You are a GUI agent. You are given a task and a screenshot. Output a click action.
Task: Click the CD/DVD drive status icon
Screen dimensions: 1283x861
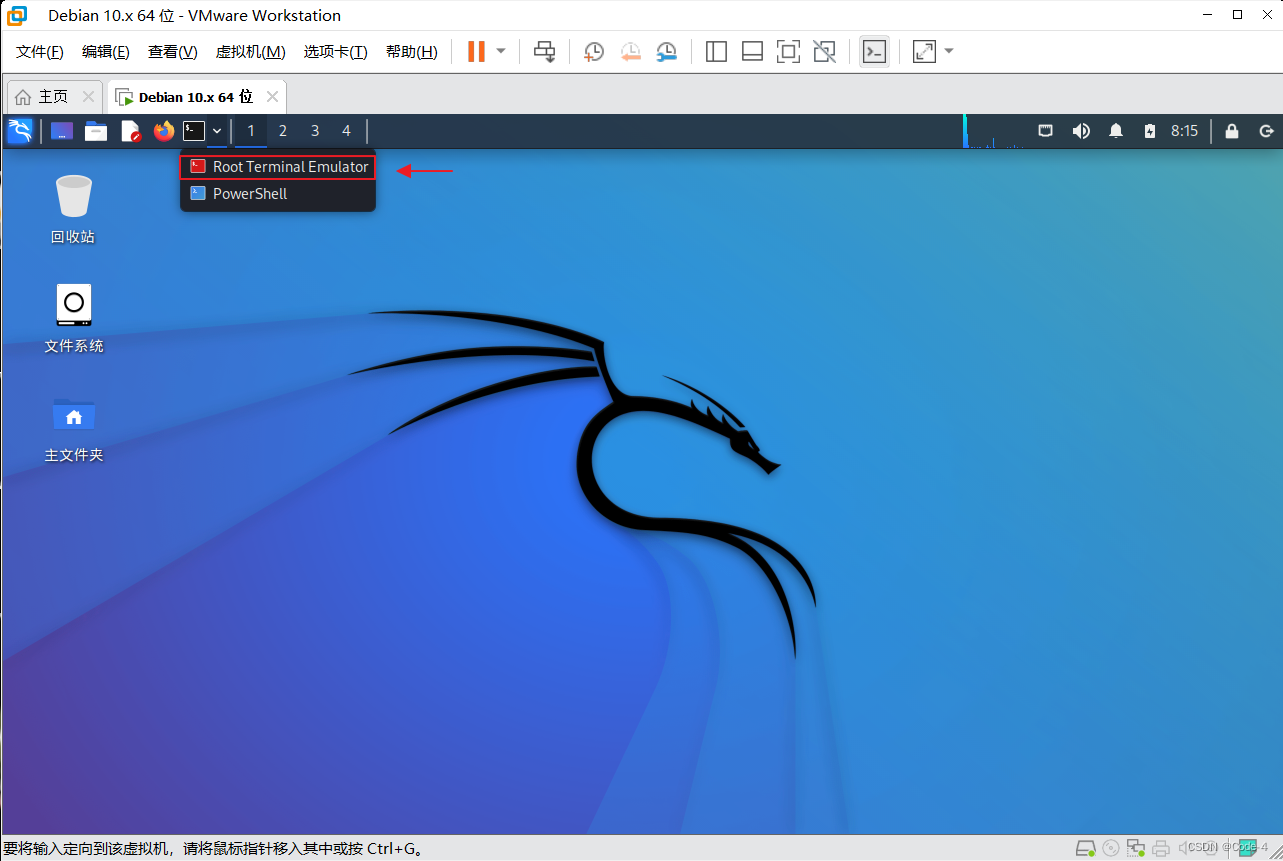point(1111,849)
